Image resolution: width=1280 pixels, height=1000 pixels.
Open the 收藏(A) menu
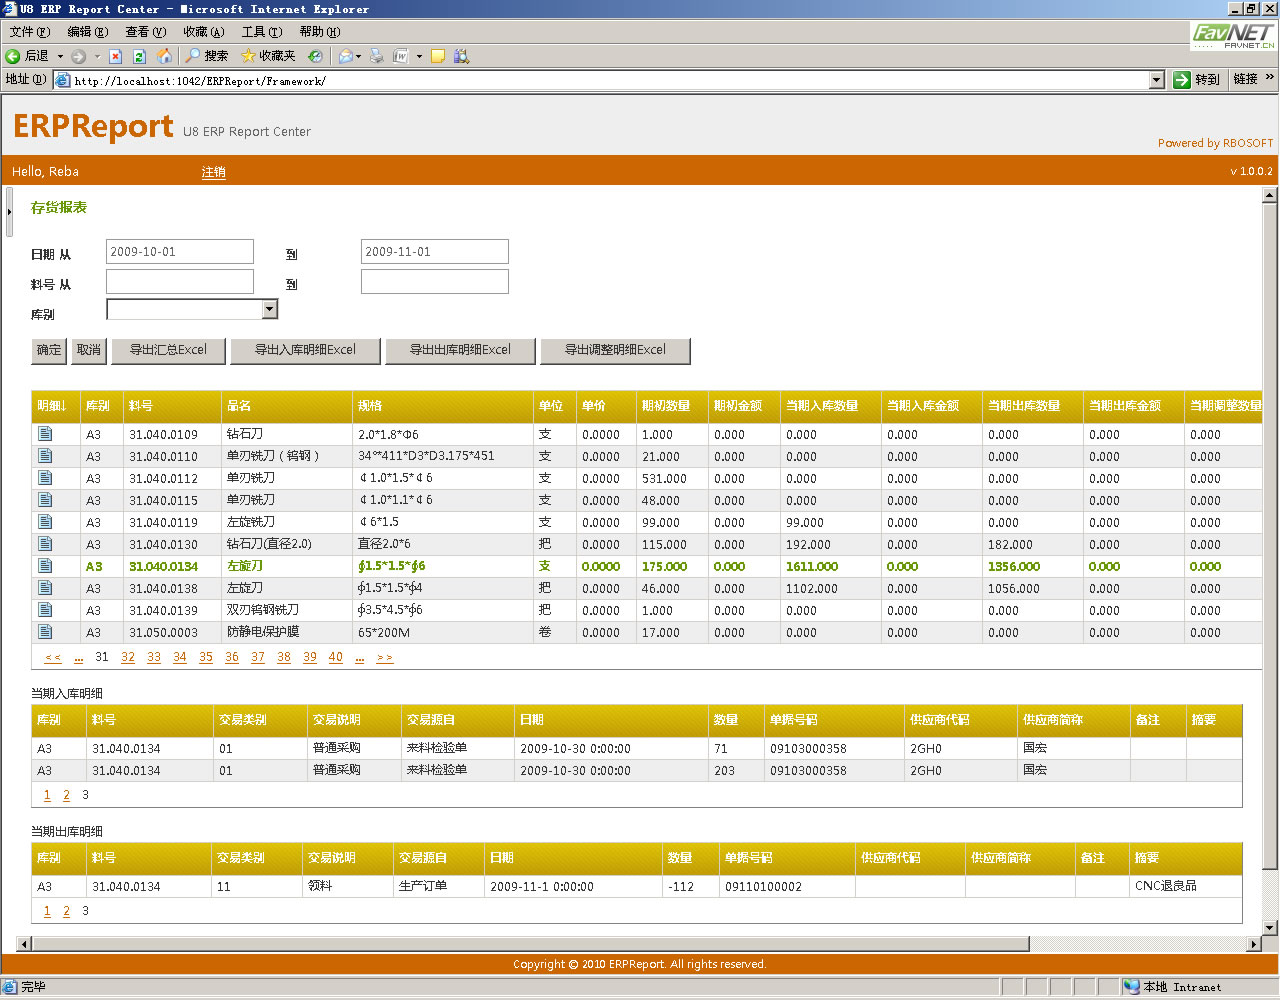pos(203,32)
